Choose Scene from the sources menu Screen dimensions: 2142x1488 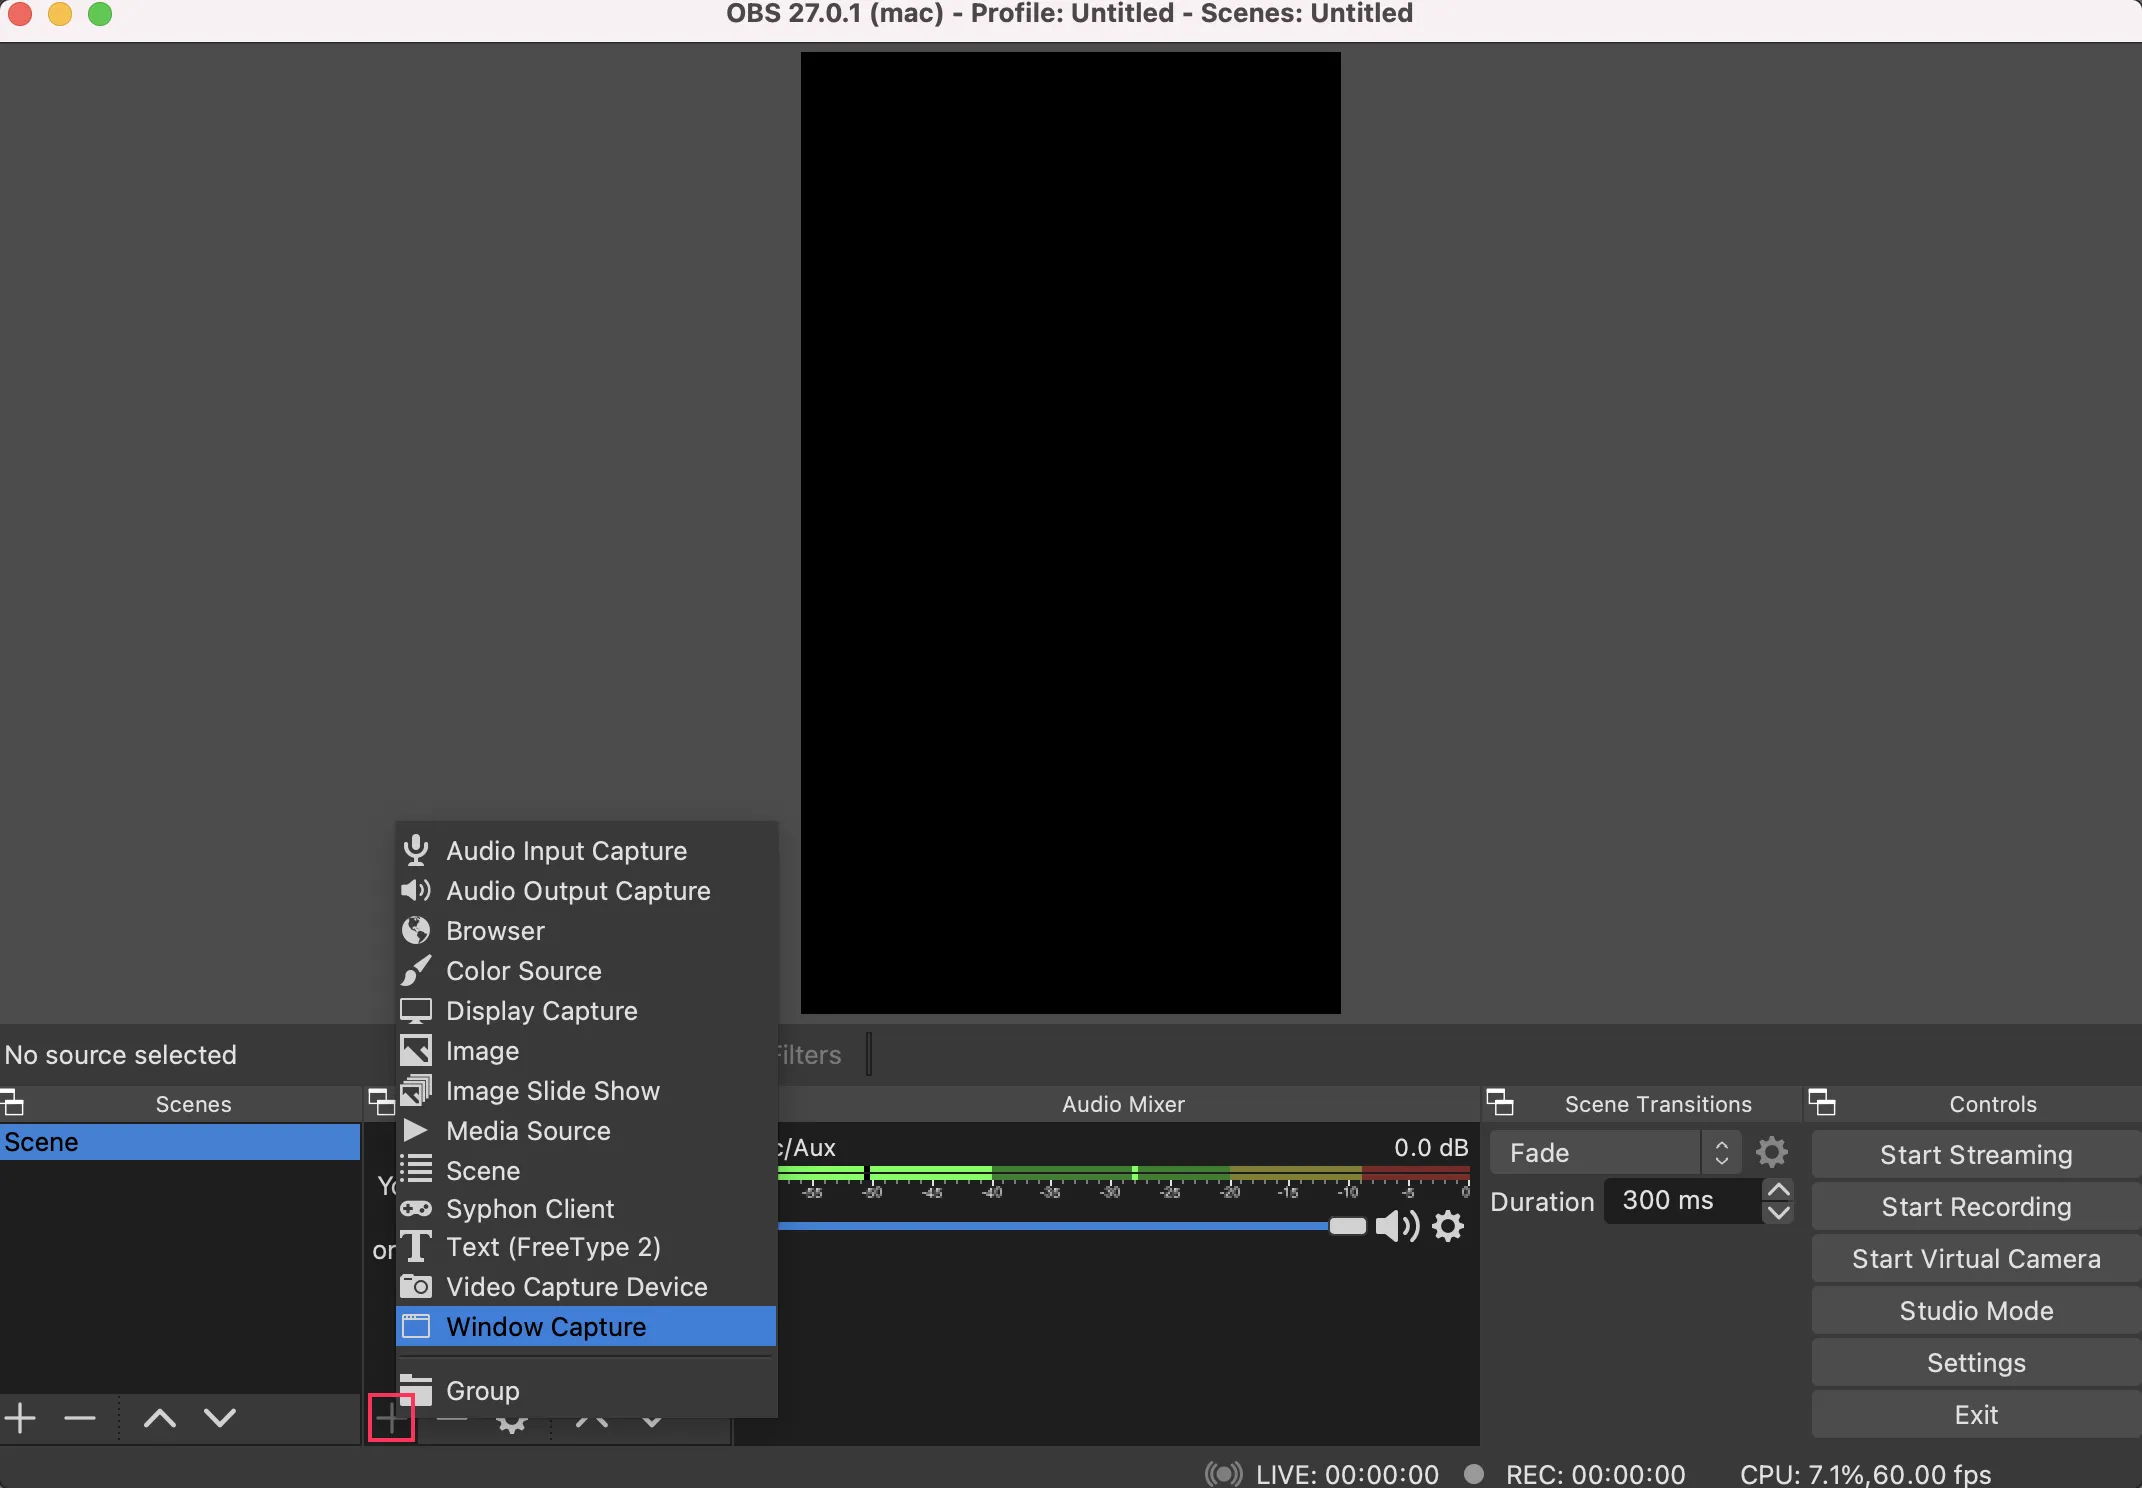[x=586, y=1171]
